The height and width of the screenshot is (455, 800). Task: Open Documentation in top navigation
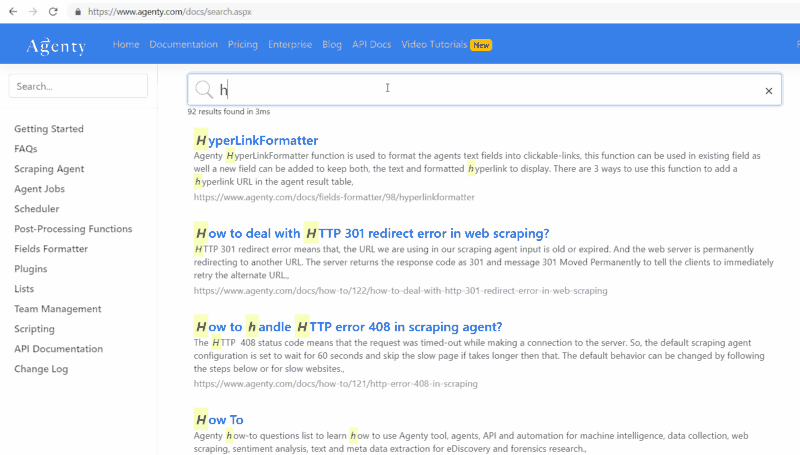[x=183, y=44]
